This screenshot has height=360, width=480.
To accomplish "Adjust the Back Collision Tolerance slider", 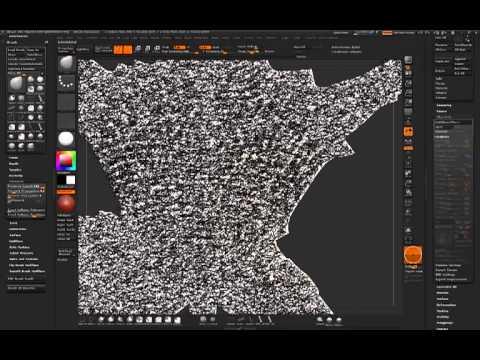I will pyautogui.click(x=26, y=216).
